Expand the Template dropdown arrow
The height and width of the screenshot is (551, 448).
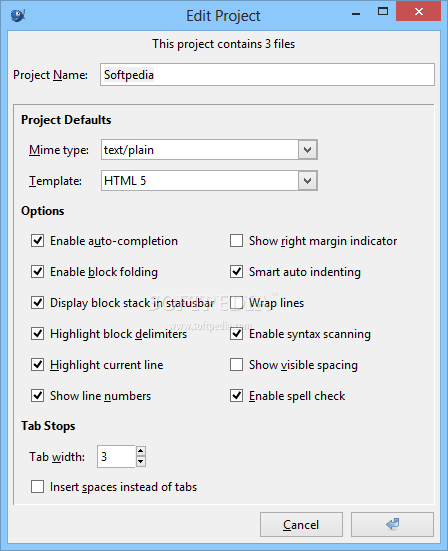(x=307, y=181)
